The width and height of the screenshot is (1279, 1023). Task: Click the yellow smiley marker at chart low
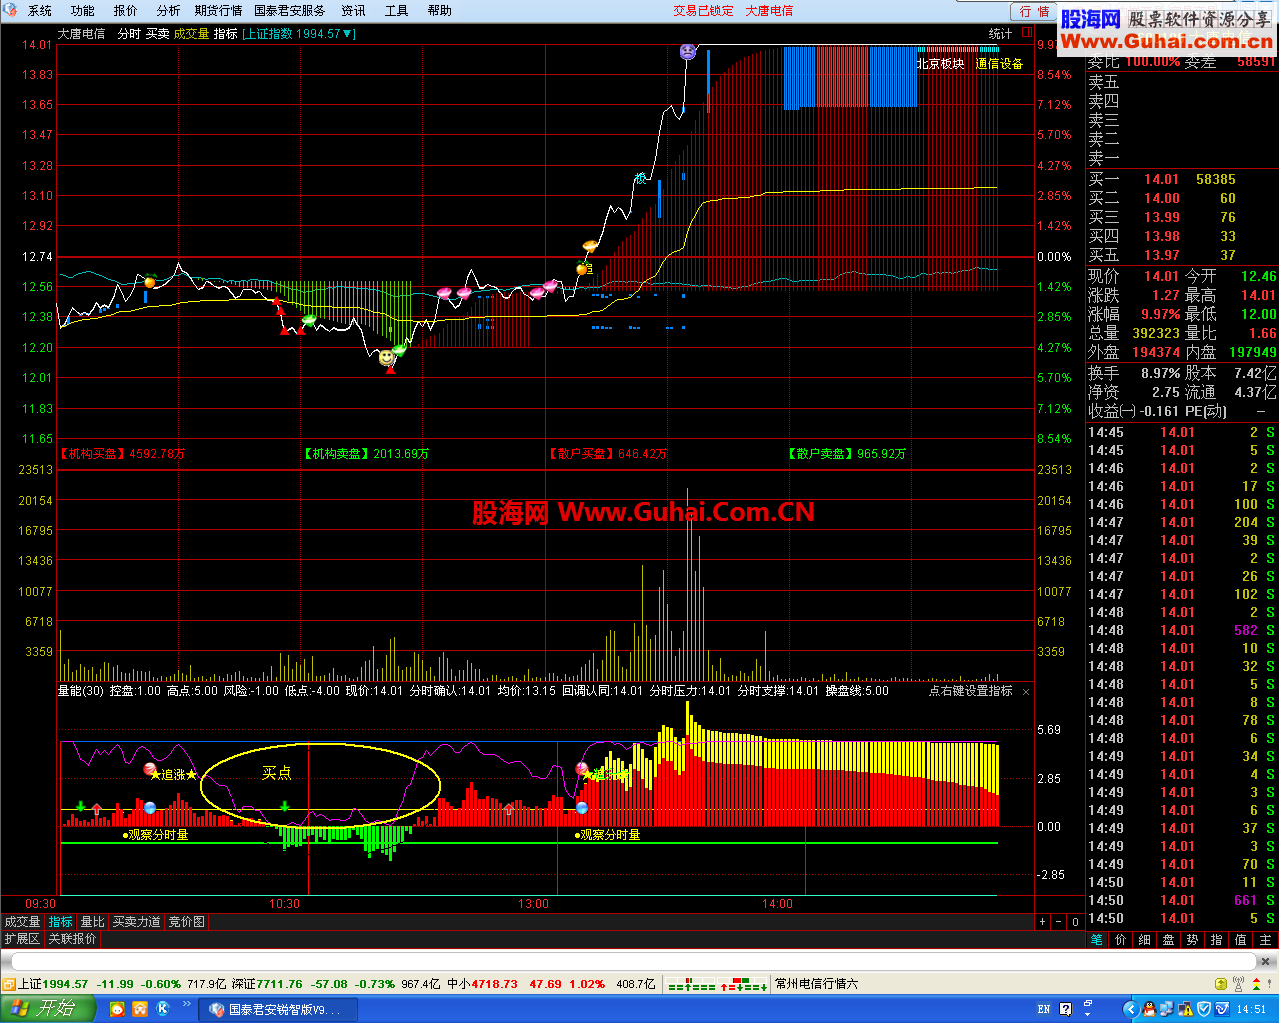click(387, 357)
